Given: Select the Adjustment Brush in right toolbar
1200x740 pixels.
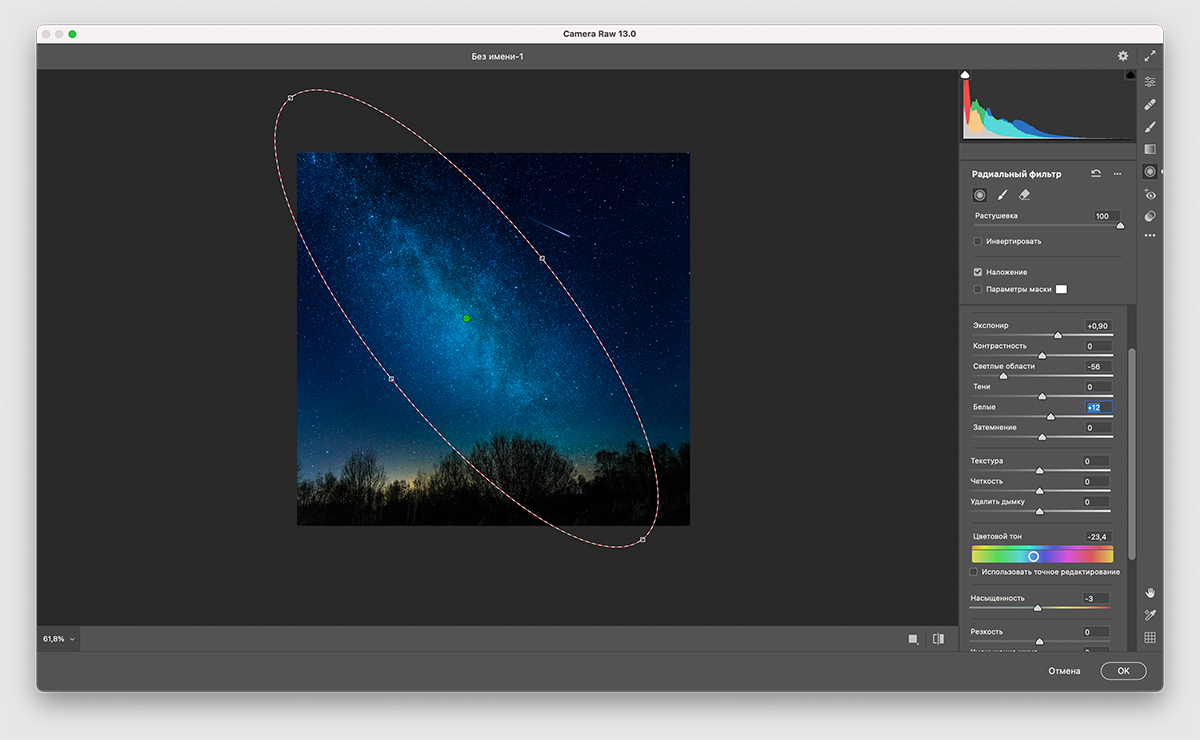Looking at the screenshot, I should [x=1150, y=127].
